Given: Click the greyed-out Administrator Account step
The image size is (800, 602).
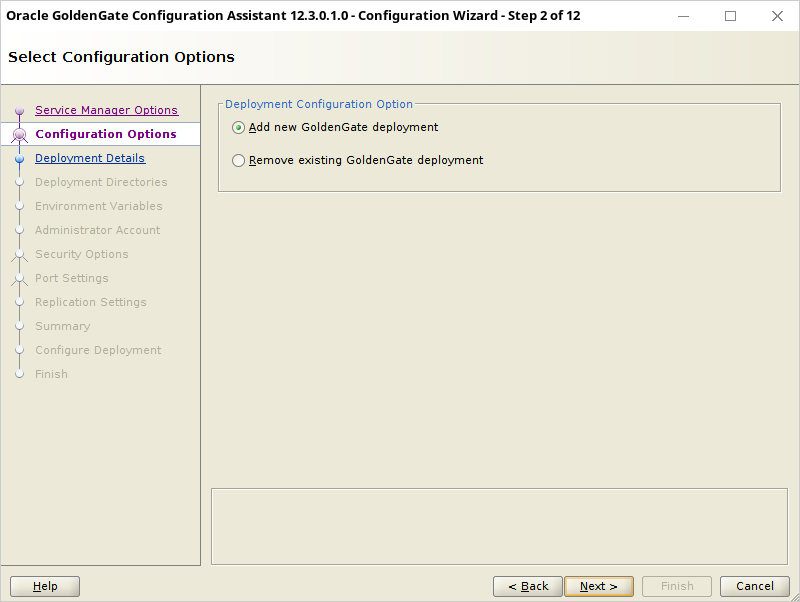Looking at the screenshot, I should pos(97,230).
